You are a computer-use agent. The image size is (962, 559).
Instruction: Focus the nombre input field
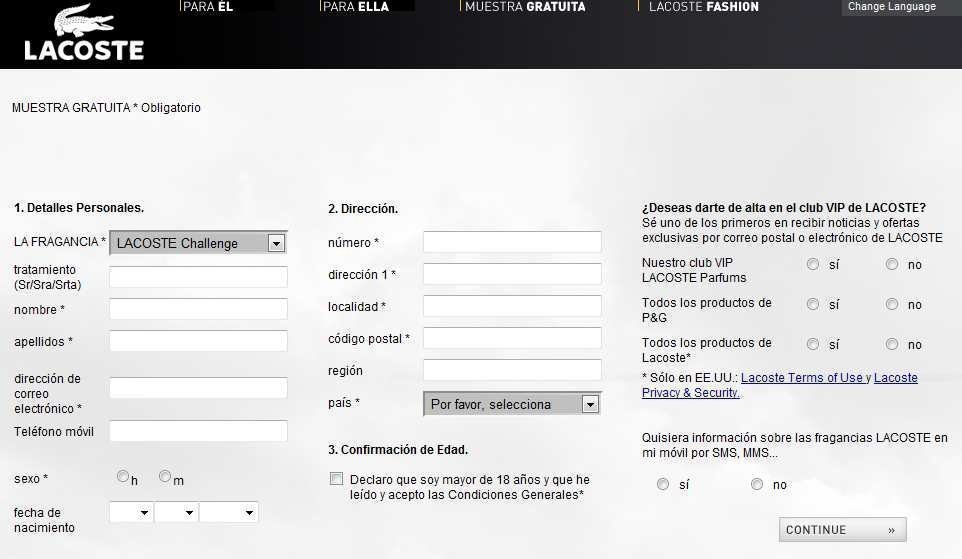[198, 309]
